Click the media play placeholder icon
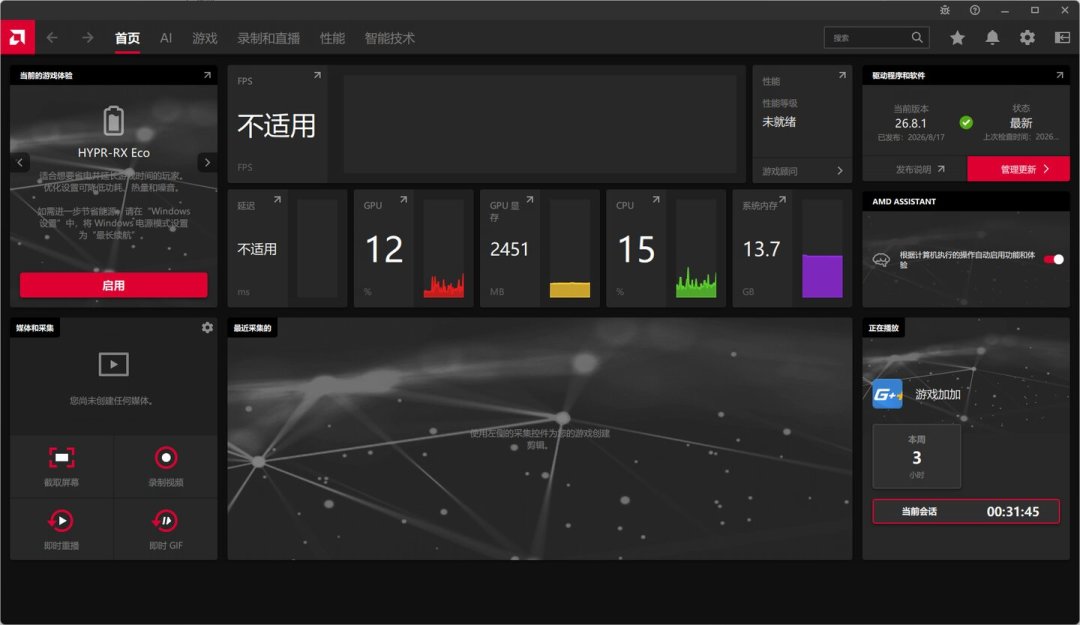The height and width of the screenshot is (625, 1080). 114,365
